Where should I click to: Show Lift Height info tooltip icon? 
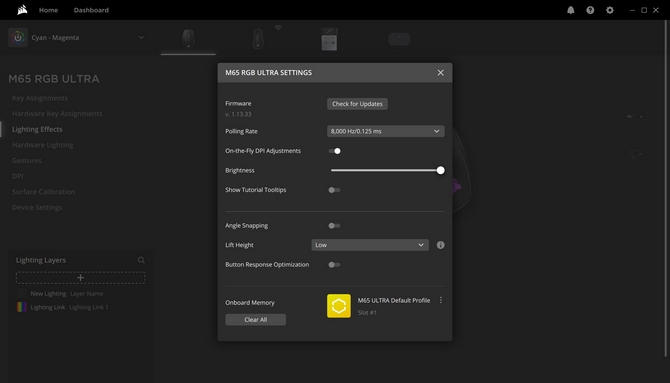441,245
